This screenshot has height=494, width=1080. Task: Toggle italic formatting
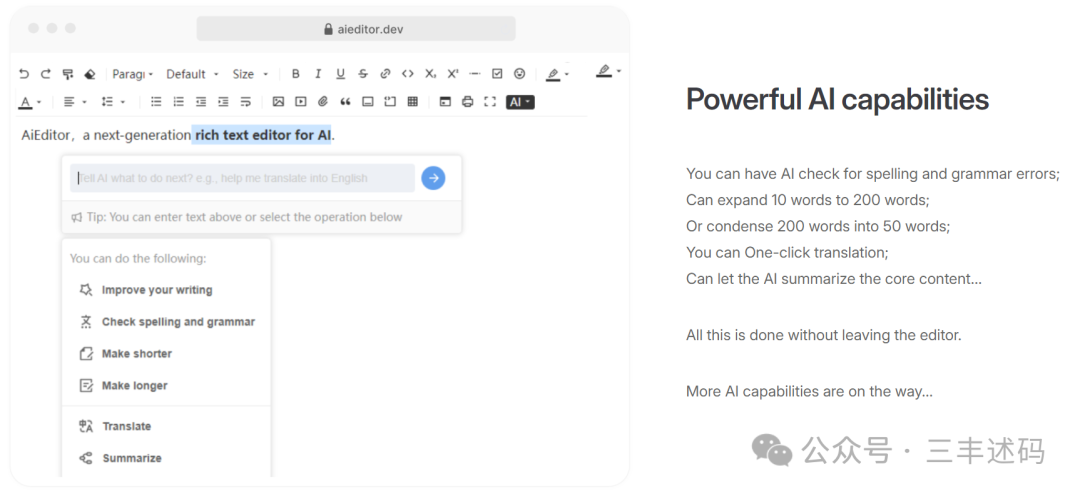[318, 74]
